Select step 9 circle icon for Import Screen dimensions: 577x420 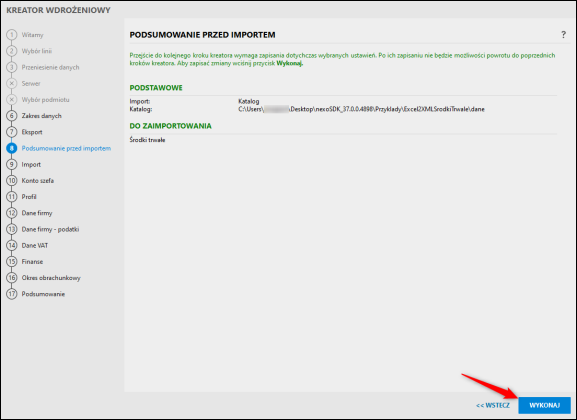click(x=12, y=165)
